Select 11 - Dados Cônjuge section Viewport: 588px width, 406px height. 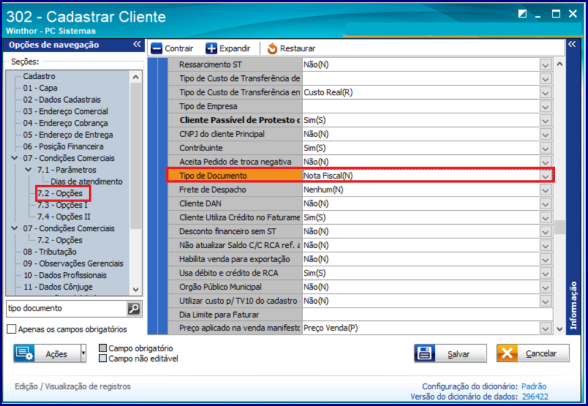[x=58, y=287]
